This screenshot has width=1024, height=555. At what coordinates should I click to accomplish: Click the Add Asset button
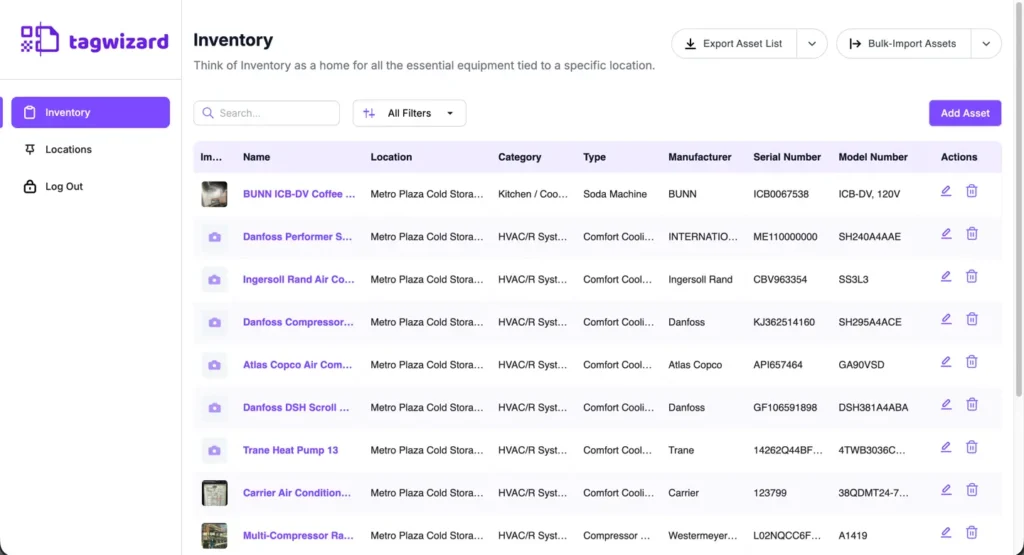(965, 113)
